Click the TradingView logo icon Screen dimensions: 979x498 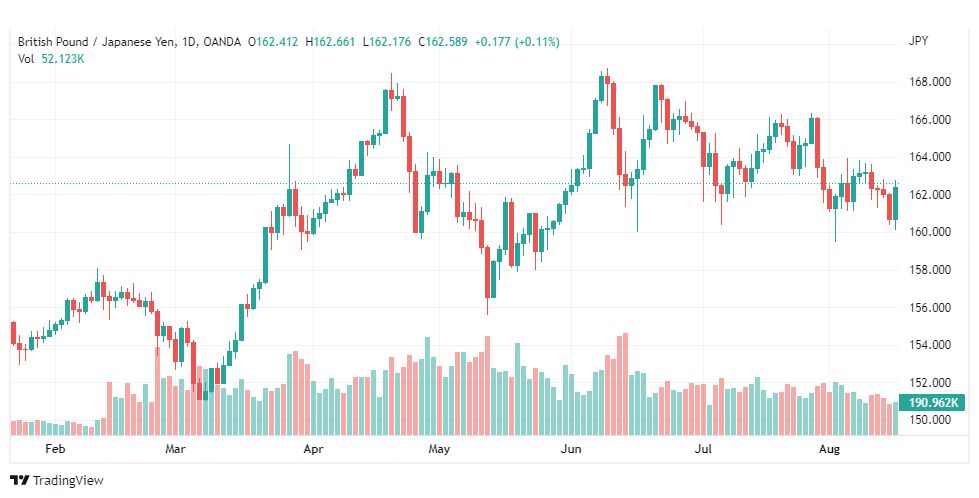[x=19, y=480]
